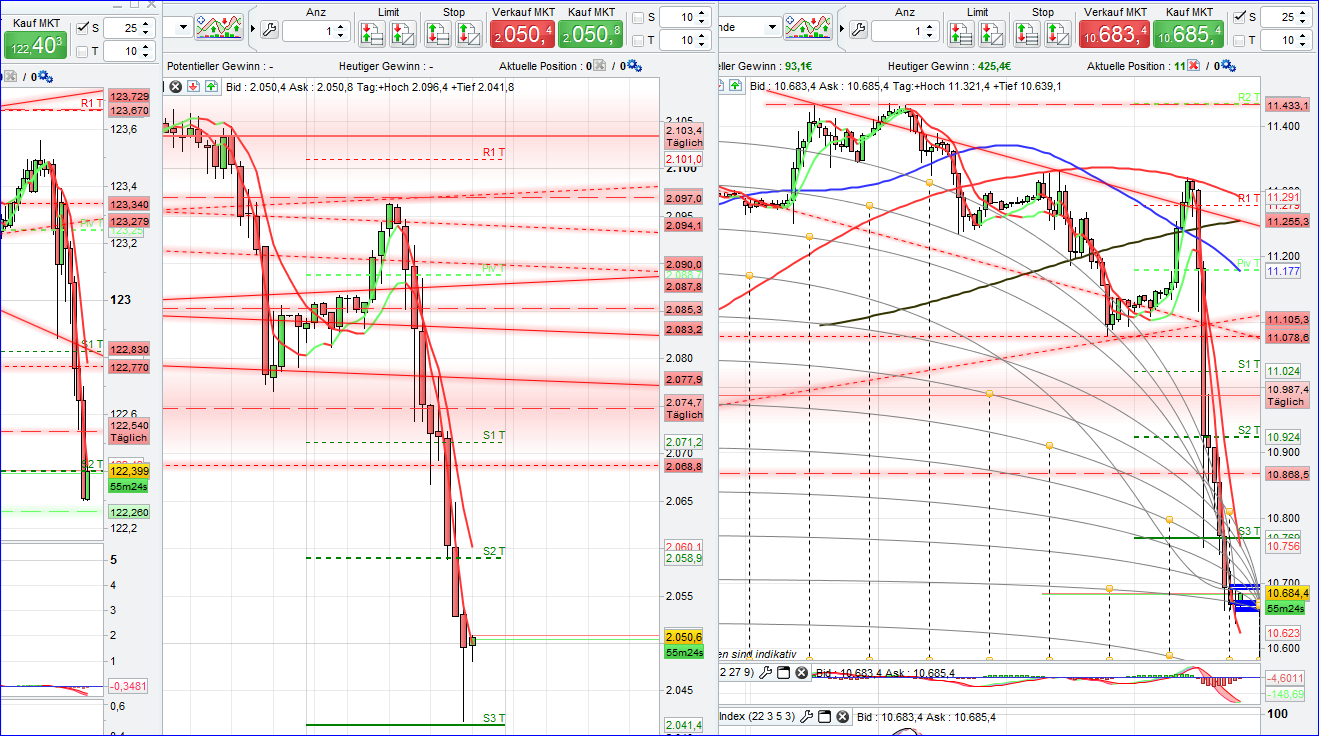Click the green buy arrow icon beside the Bid bar
The width and height of the screenshot is (1319, 736).
coord(211,86)
